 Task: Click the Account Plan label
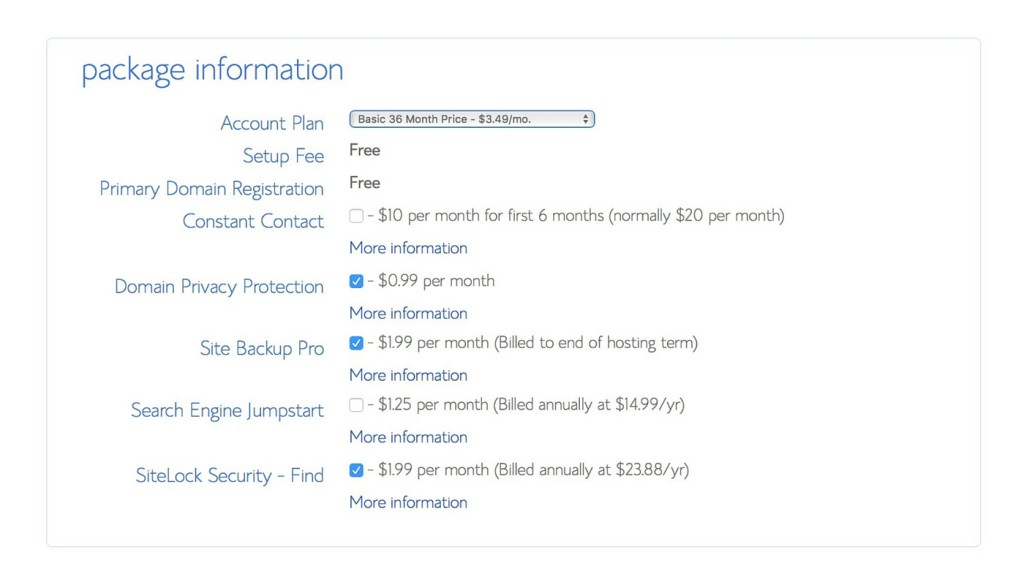pos(272,123)
